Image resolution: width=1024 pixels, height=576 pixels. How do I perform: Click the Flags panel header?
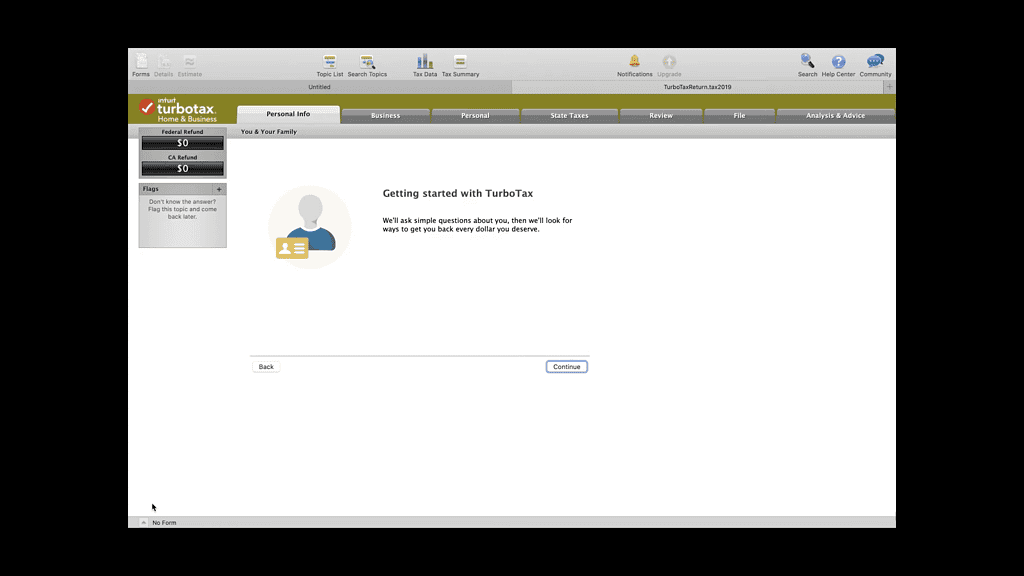(182, 189)
